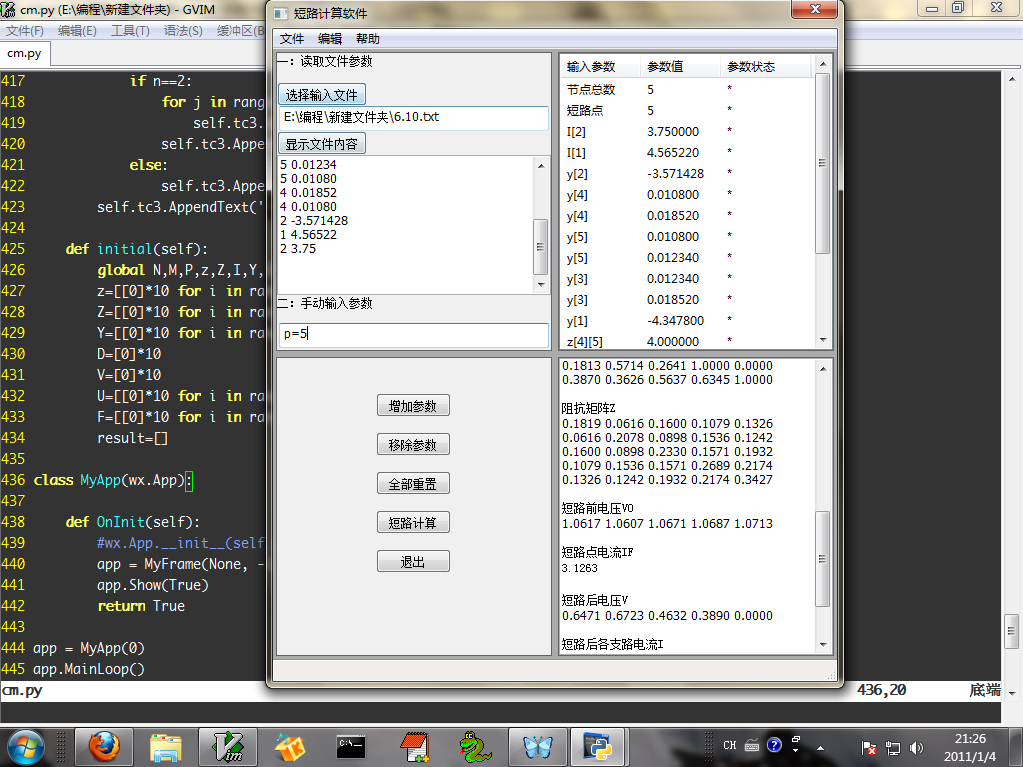
Task: Open GVIM 文件(F) menu
Action: (x=24, y=31)
